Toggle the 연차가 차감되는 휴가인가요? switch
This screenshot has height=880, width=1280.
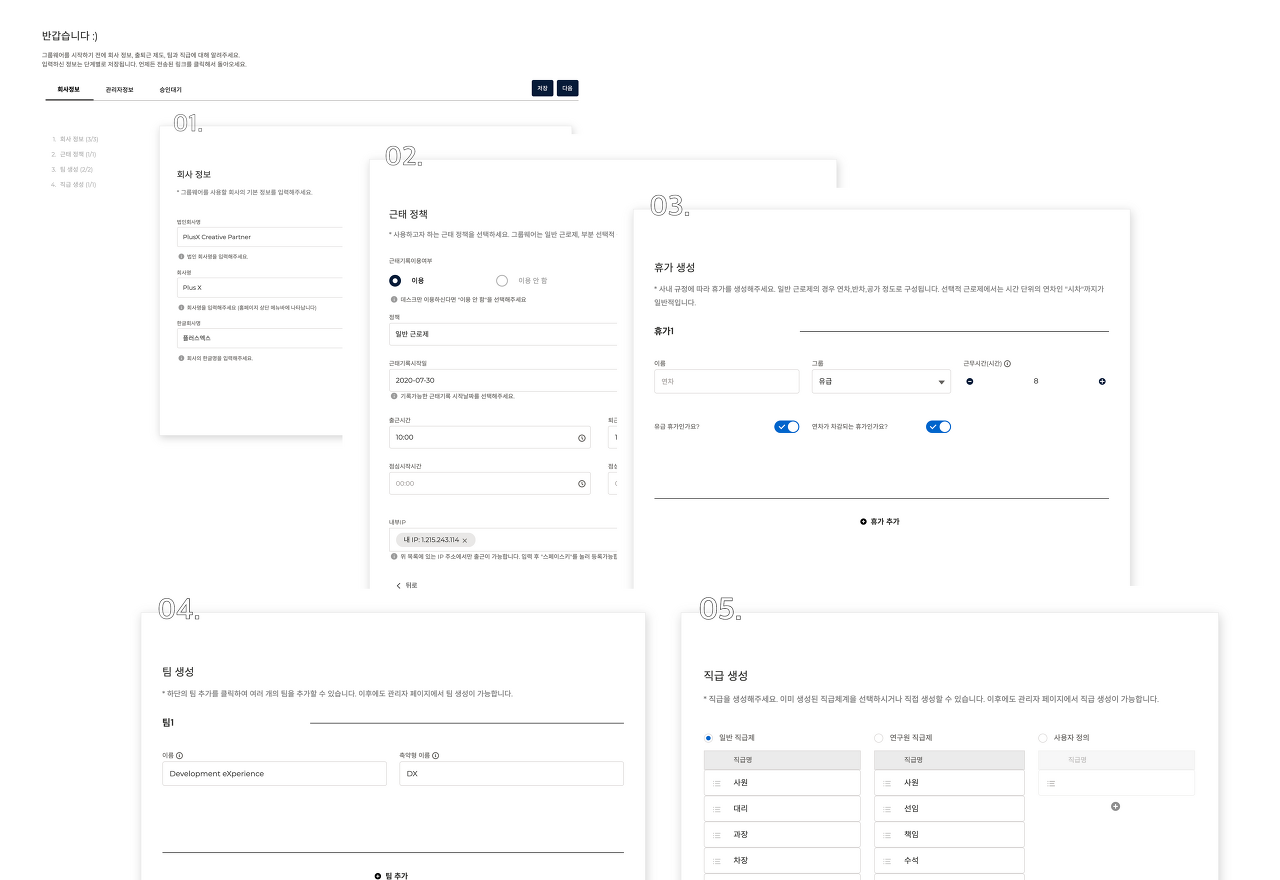tap(938, 427)
